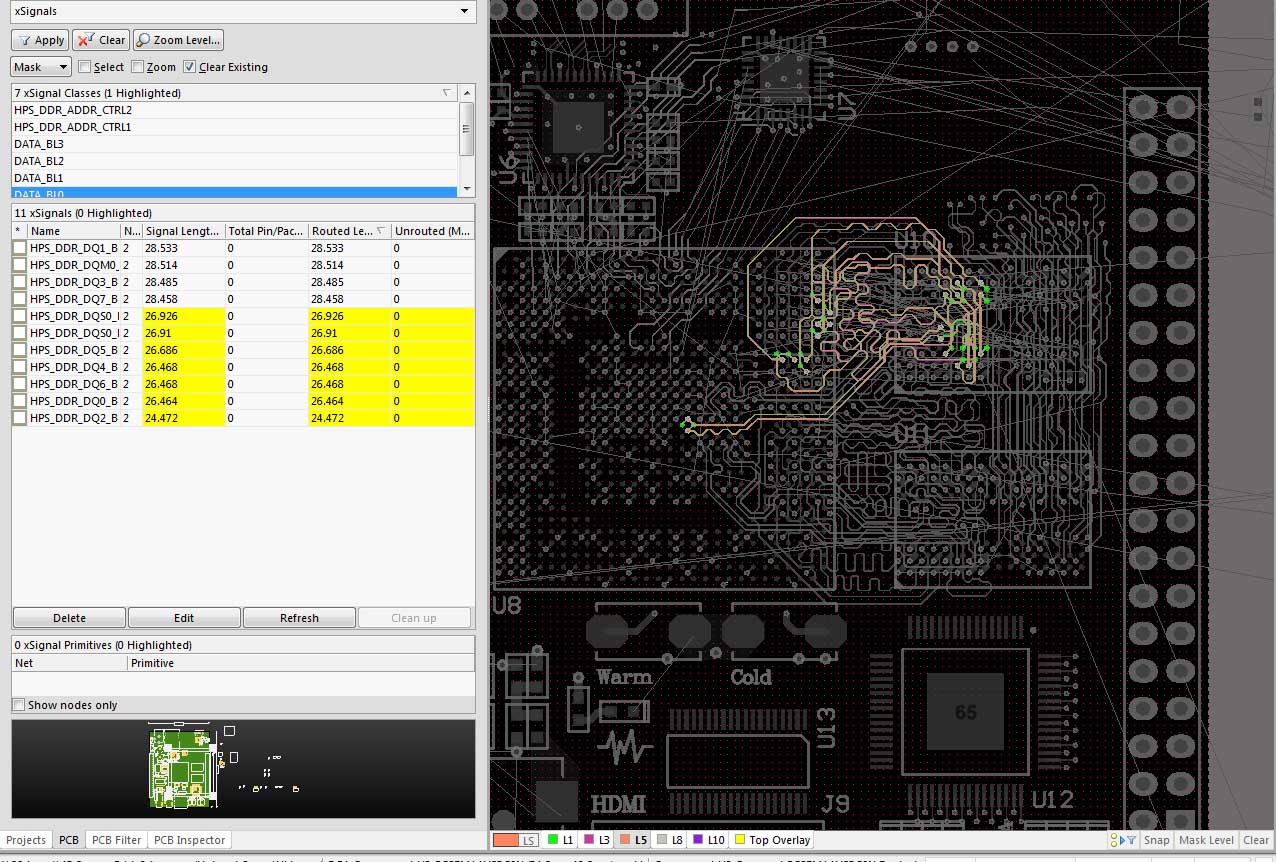Open the xSignals panel mode dropdown
This screenshot has width=1276, height=862.
point(463,11)
